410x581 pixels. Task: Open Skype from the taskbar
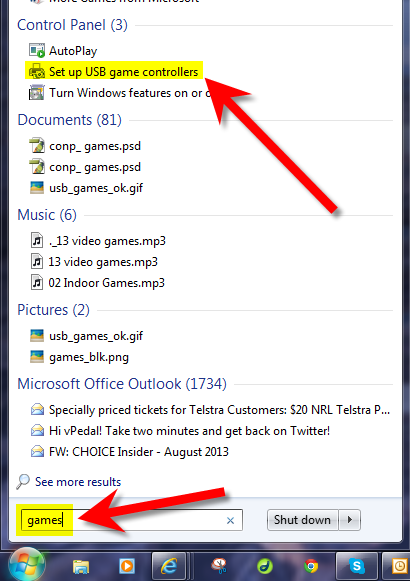[357, 566]
